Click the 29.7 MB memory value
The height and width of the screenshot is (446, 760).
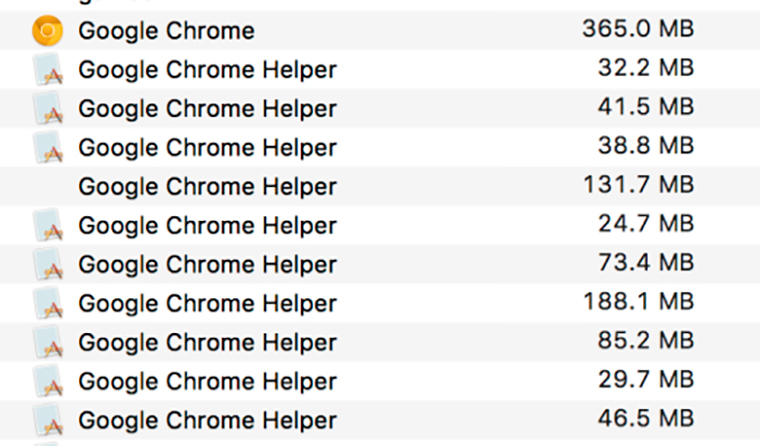tap(645, 380)
